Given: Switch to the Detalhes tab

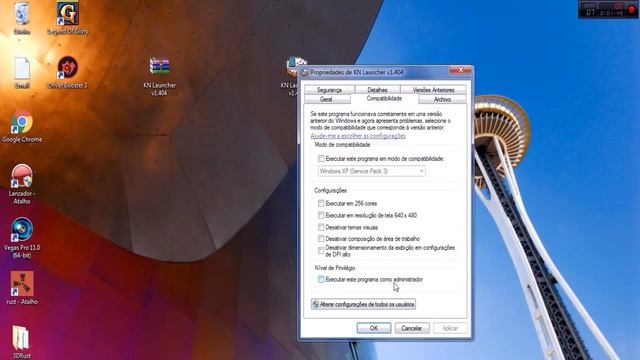Looking at the screenshot, I should click(x=378, y=90).
